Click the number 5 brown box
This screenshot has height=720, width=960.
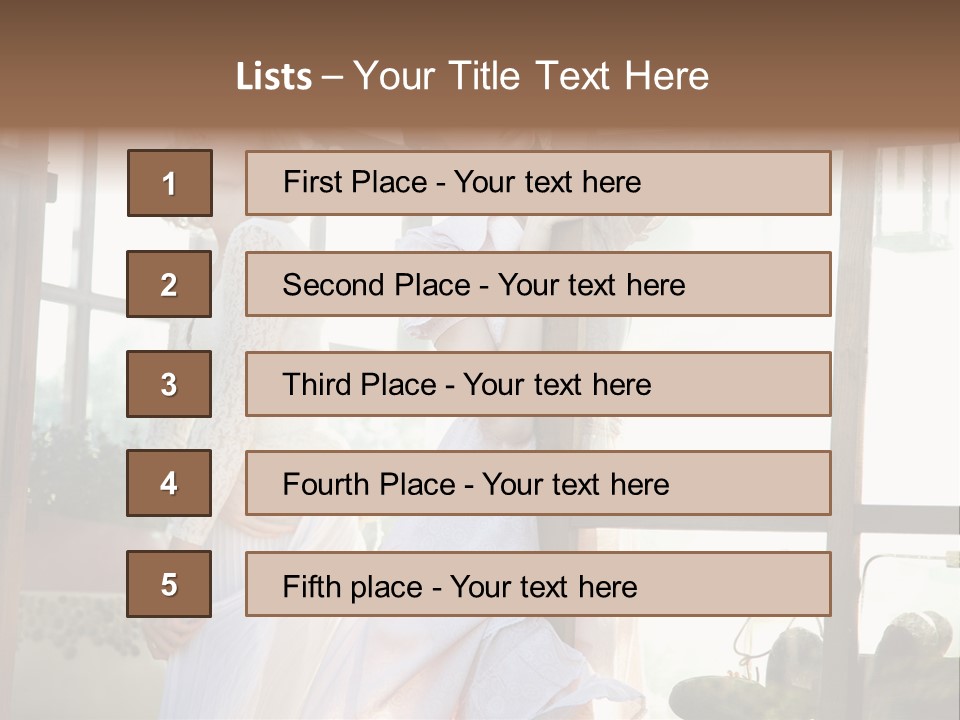[x=169, y=584]
